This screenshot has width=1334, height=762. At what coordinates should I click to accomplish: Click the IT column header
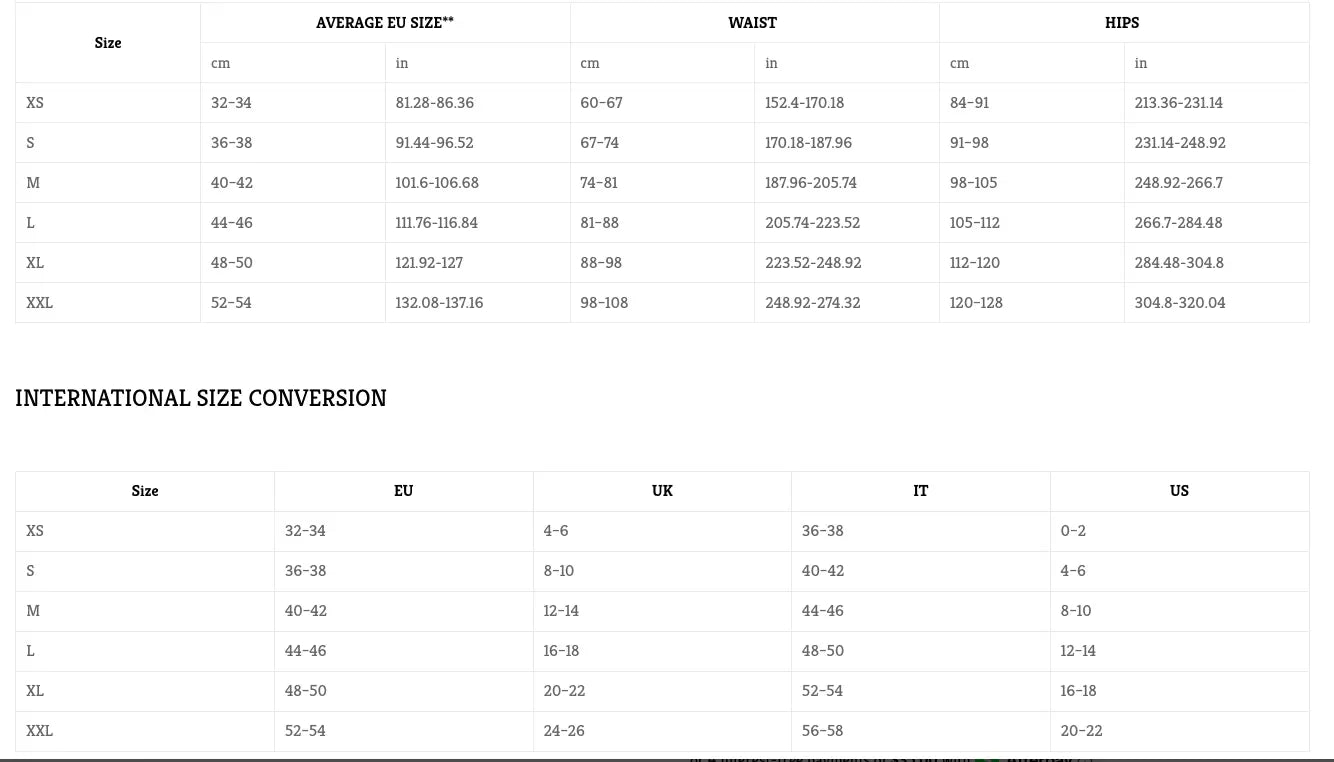[920, 491]
